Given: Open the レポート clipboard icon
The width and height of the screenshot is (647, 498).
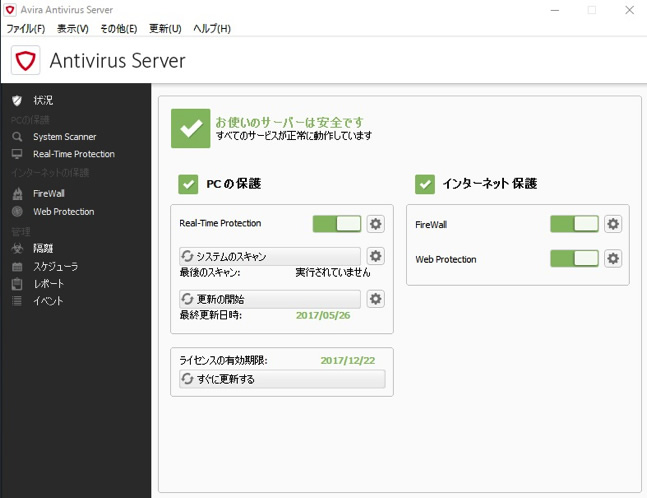Looking at the screenshot, I should [x=17, y=284].
